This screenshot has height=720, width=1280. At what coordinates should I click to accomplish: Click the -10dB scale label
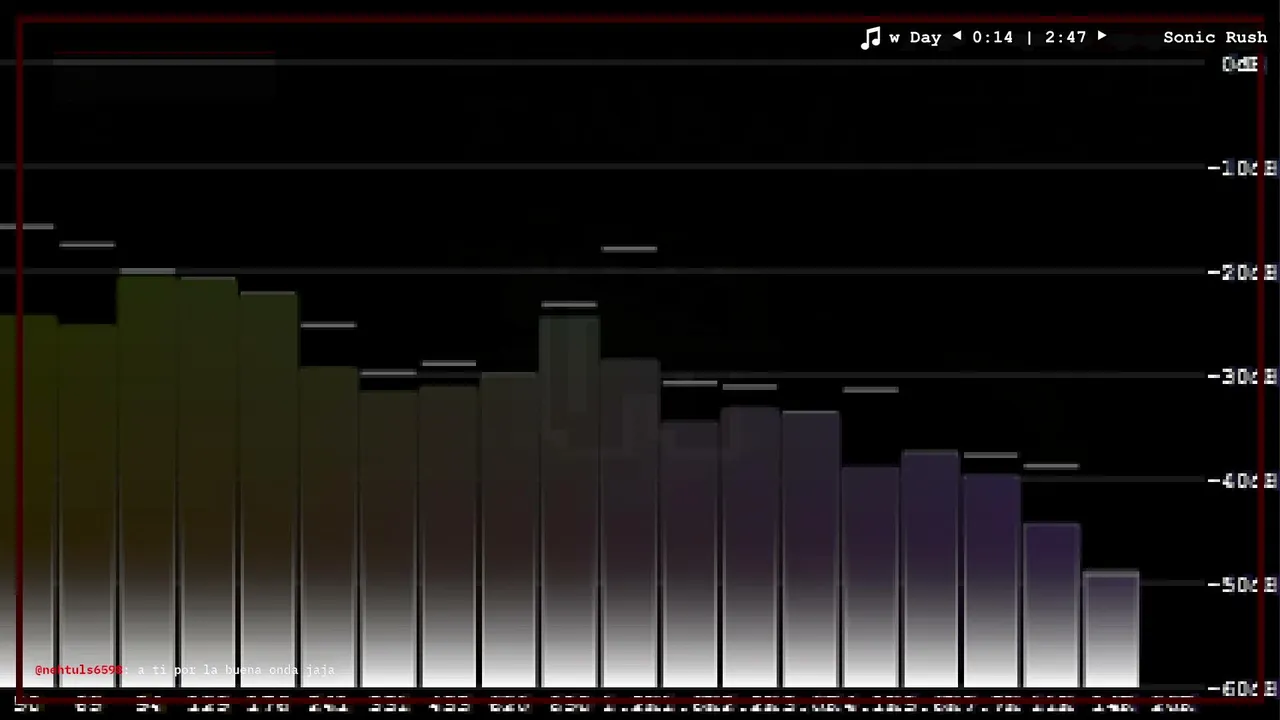pyautogui.click(x=1242, y=168)
